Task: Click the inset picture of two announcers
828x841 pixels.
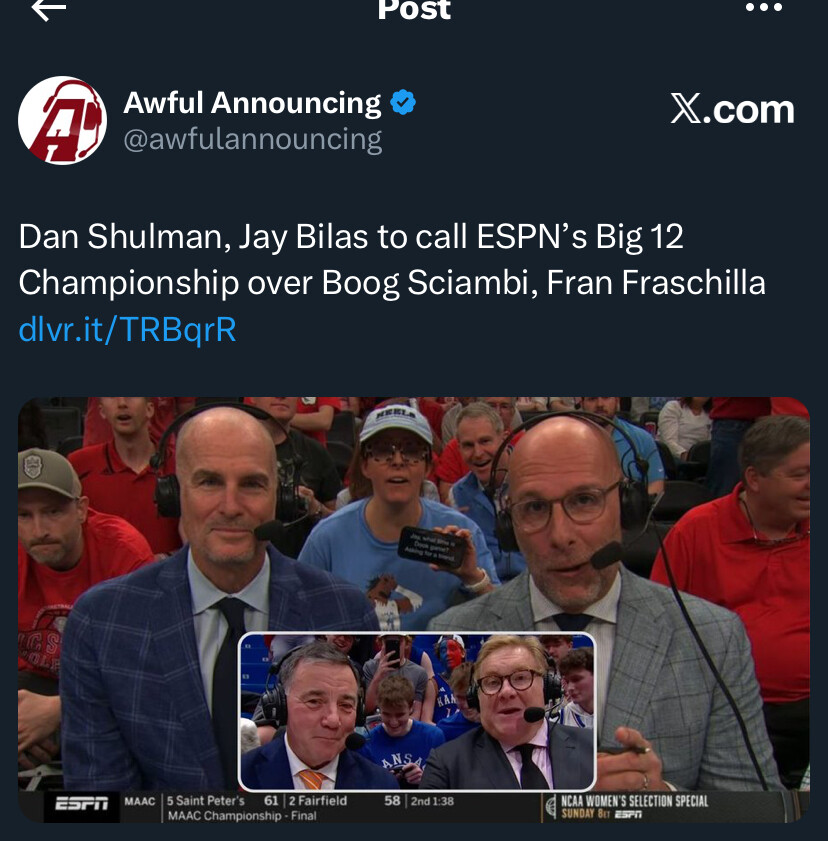Action: coord(417,711)
